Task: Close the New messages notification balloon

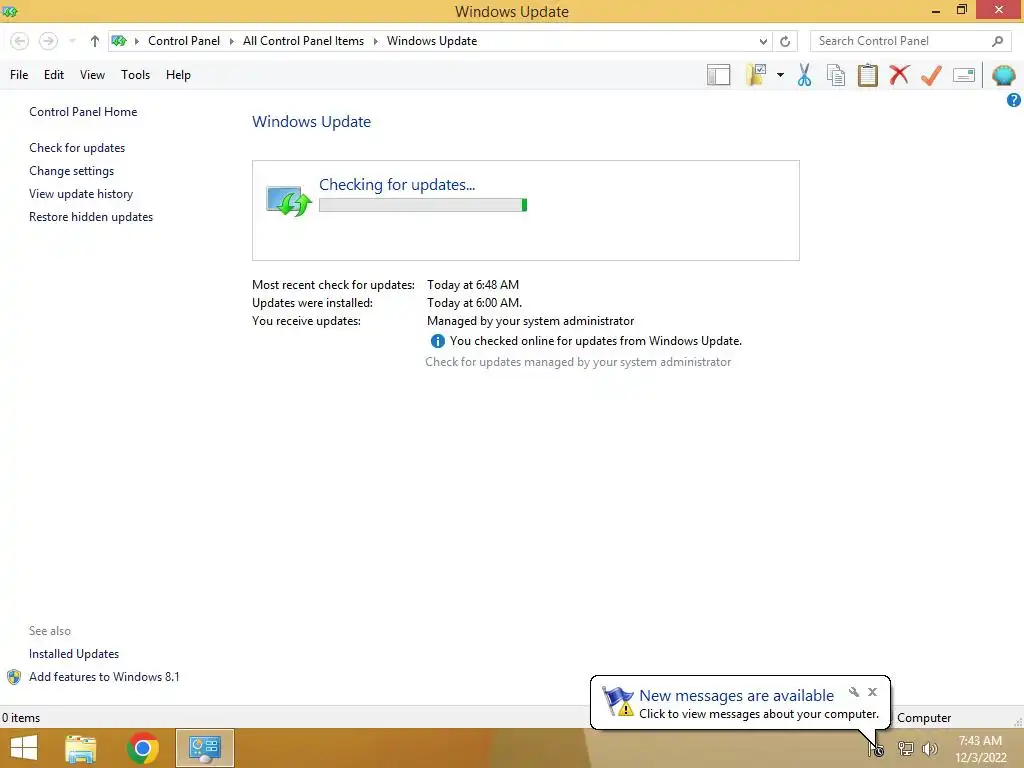Action: coord(872,692)
